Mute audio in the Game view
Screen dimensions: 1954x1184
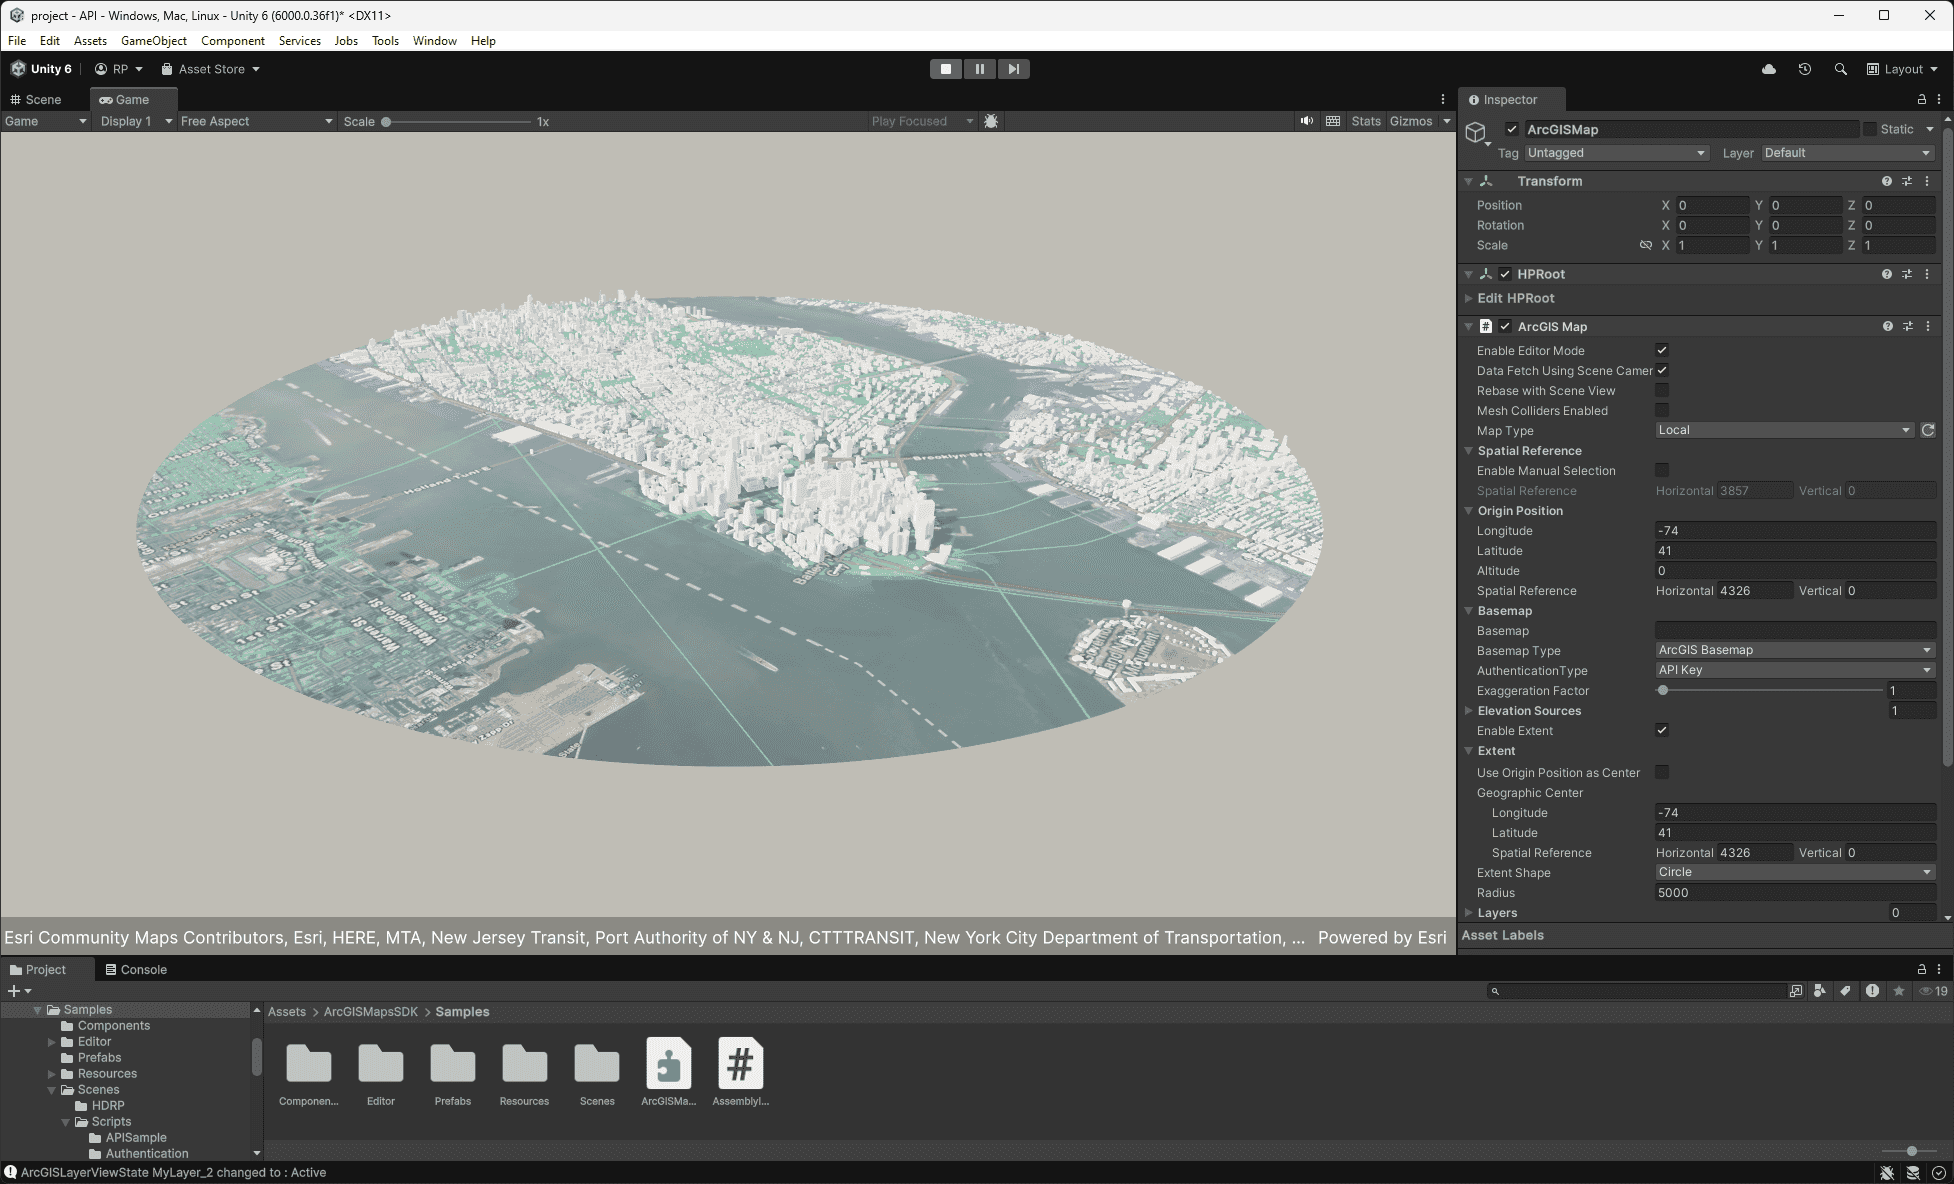coord(1306,120)
